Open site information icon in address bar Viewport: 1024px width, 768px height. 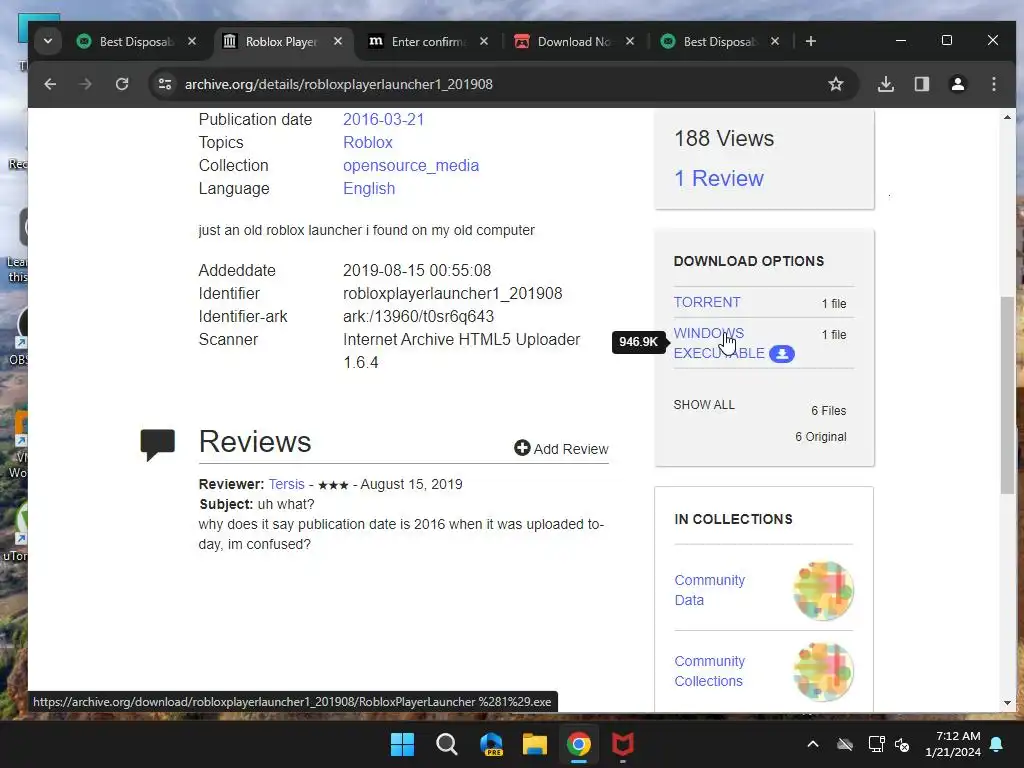point(165,84)
